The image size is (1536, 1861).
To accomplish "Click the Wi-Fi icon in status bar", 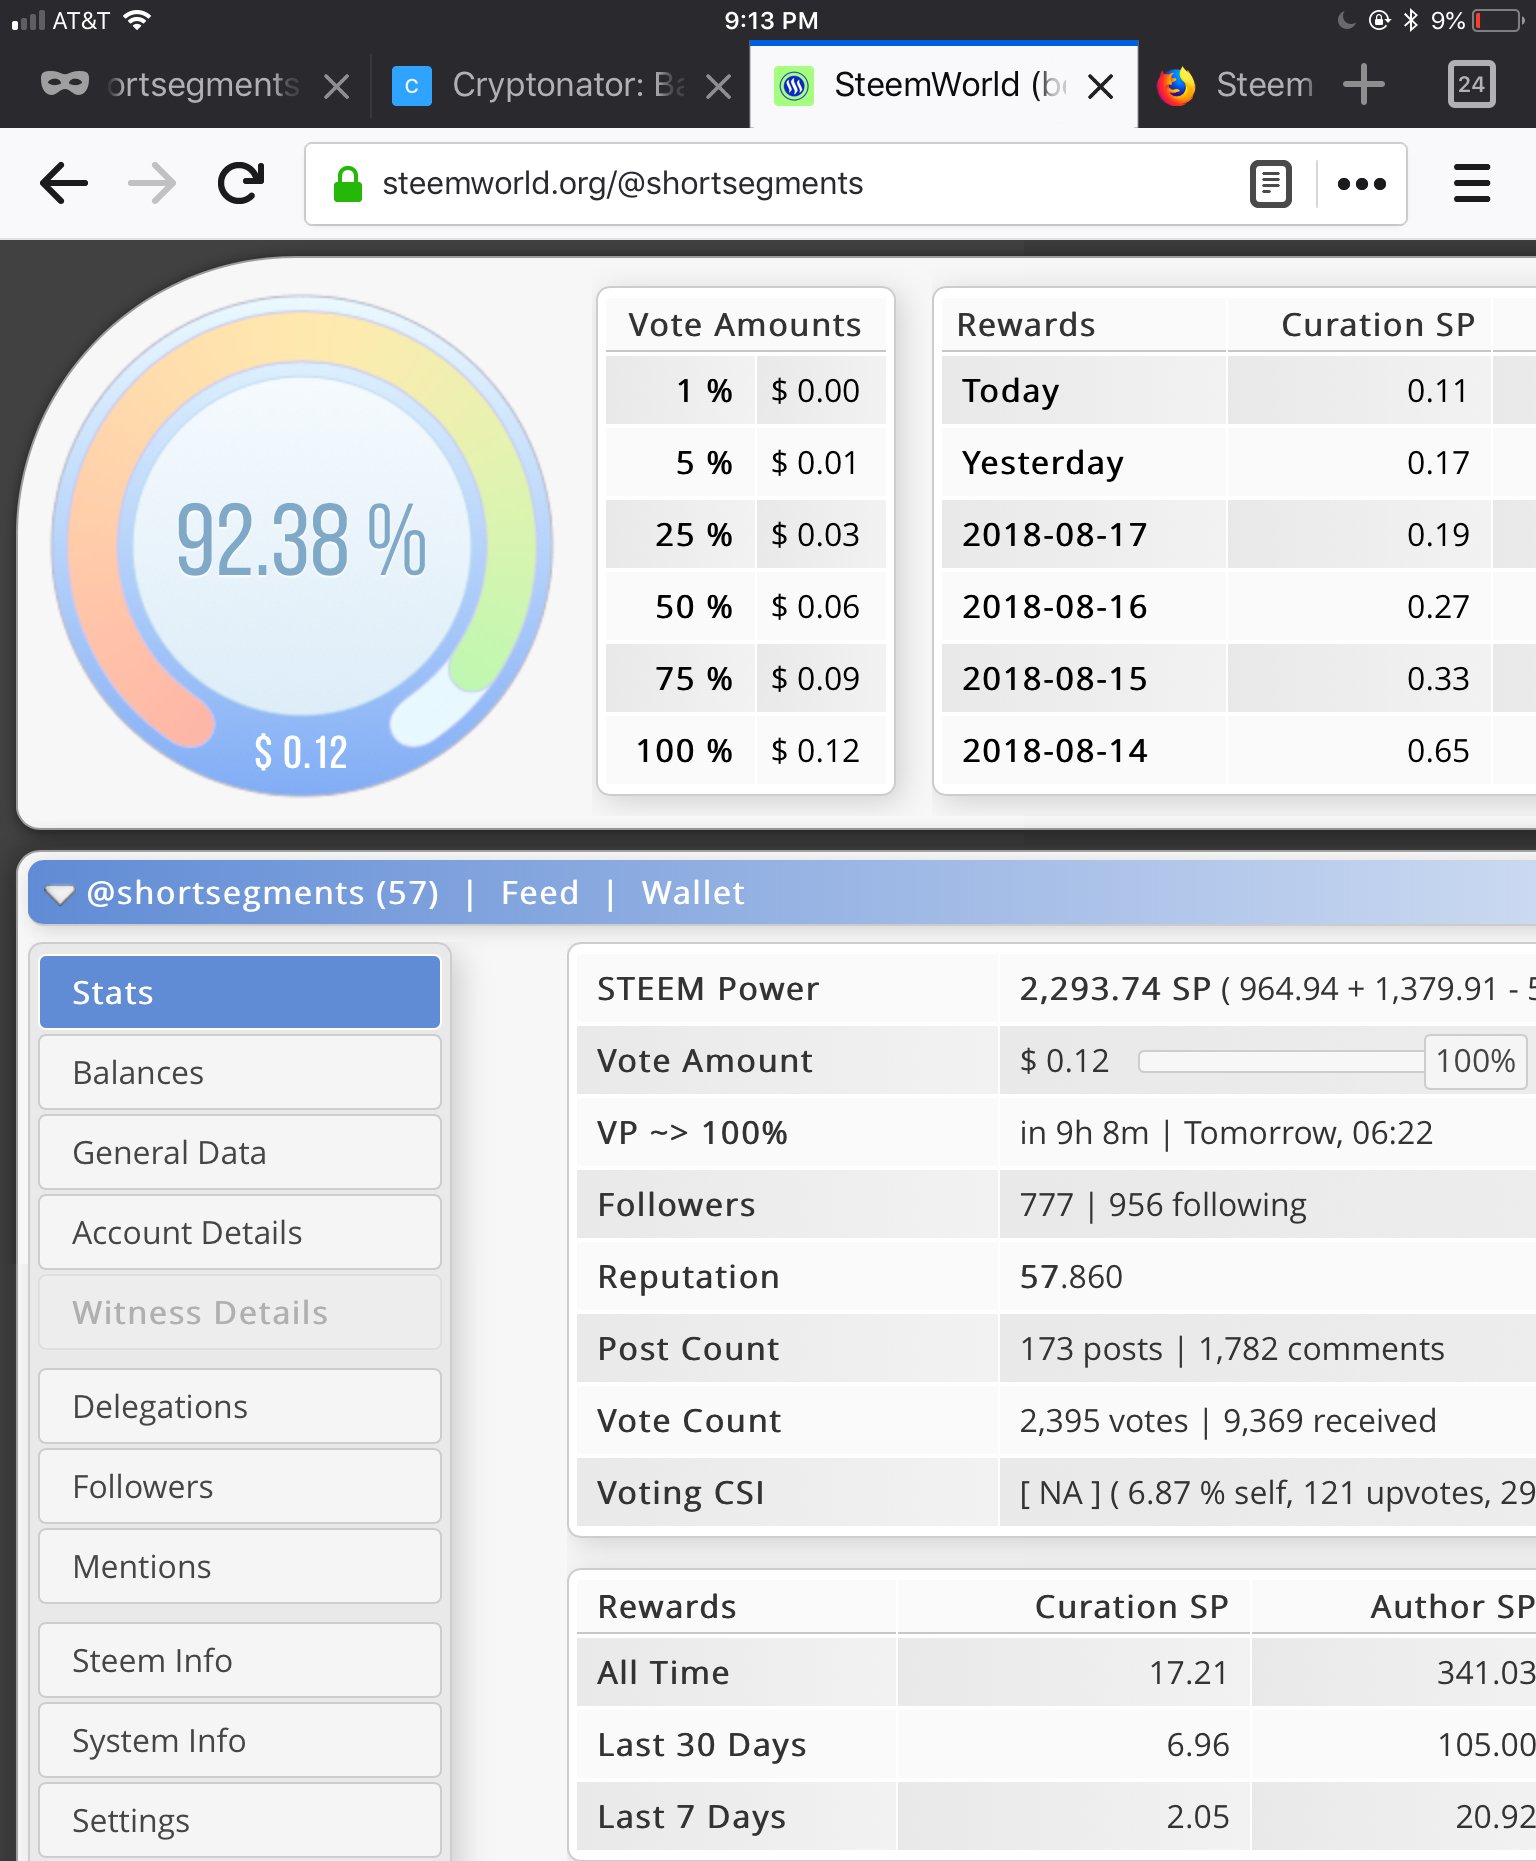I will (137, 20).
